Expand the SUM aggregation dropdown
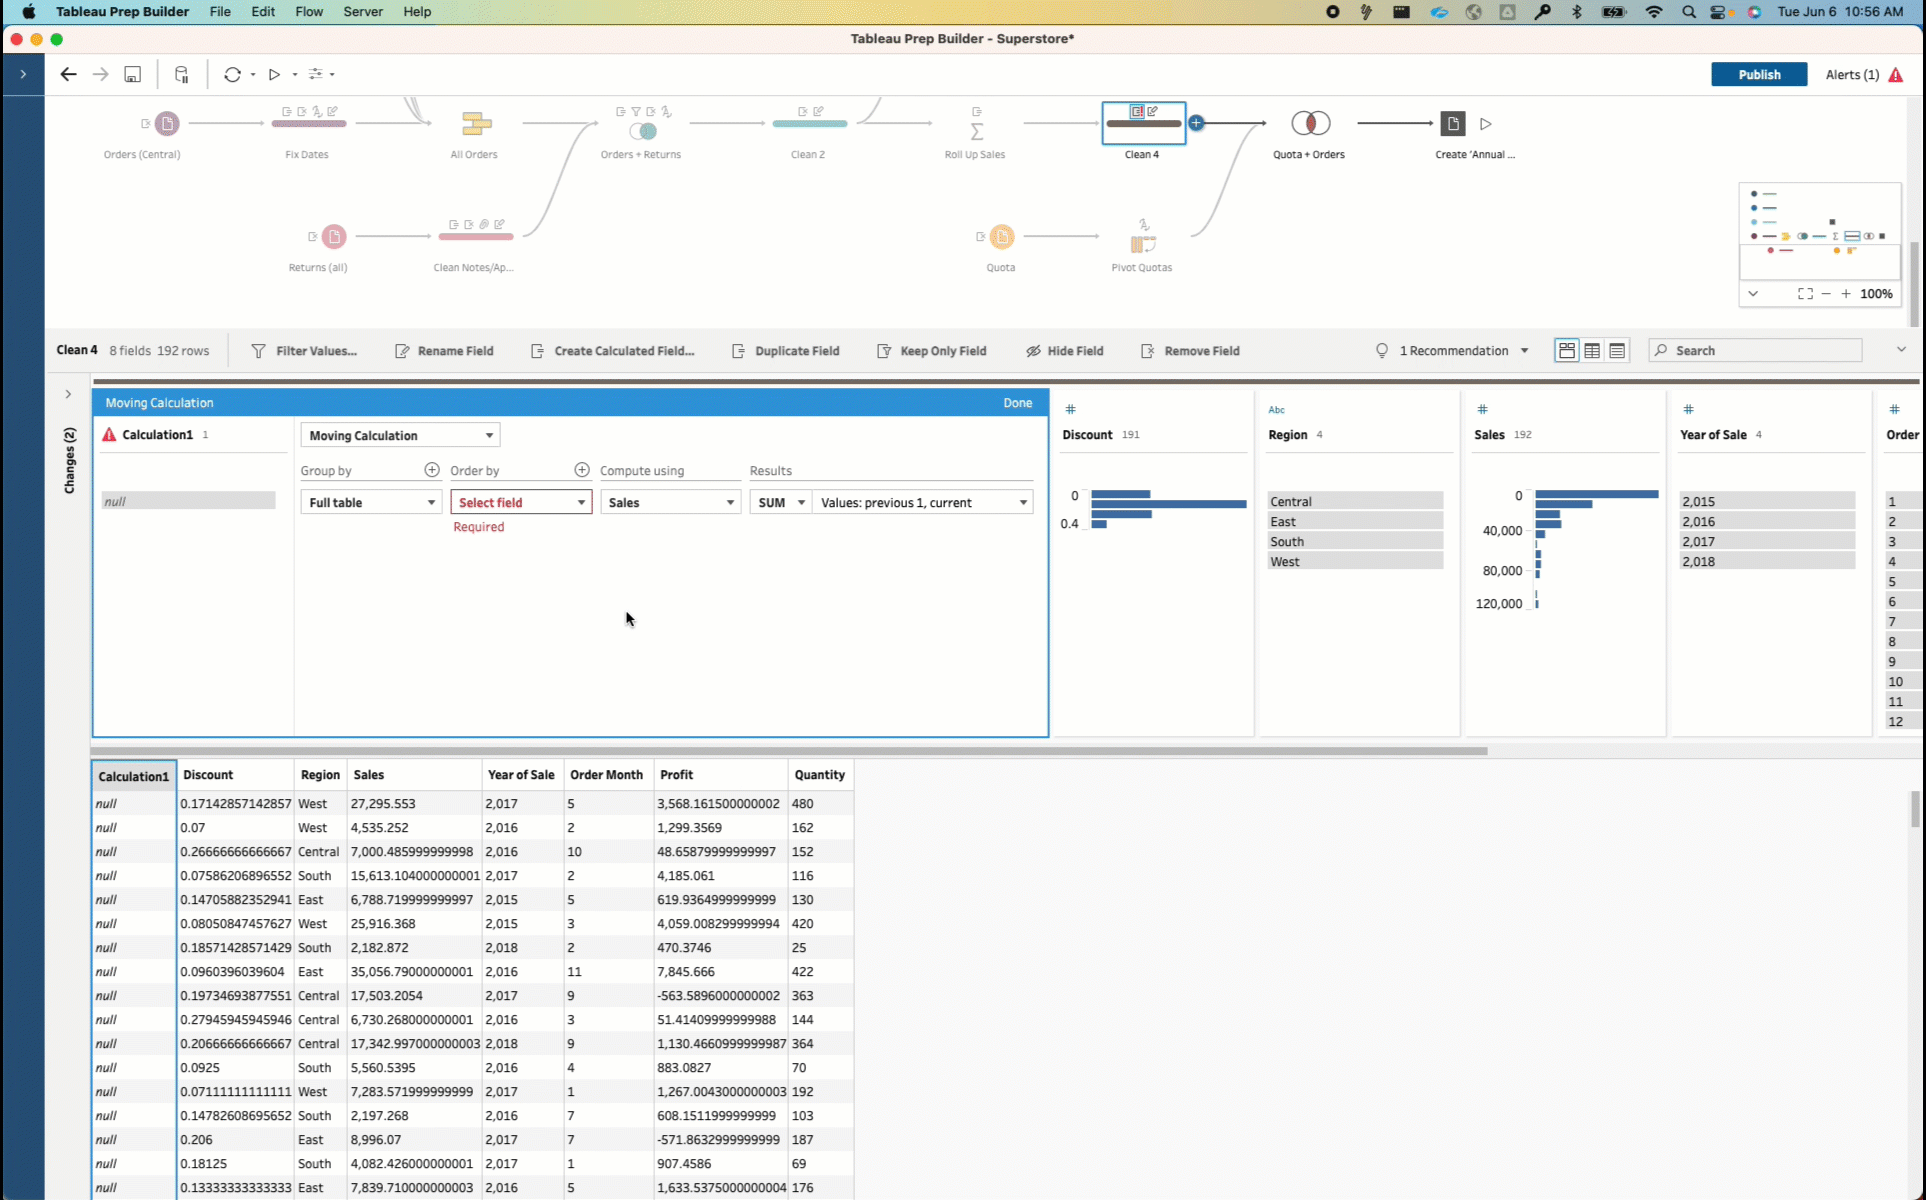The height and width of the screenshot is (1200, 1926). 781,502
